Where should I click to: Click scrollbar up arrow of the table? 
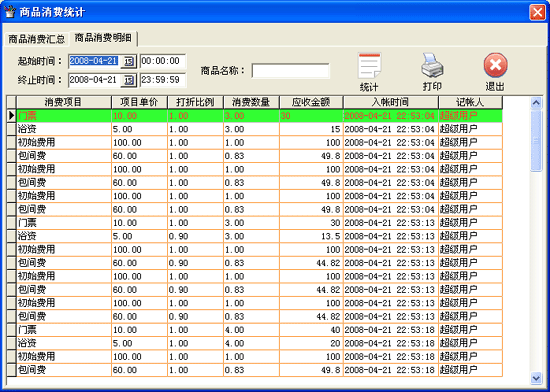536,103
